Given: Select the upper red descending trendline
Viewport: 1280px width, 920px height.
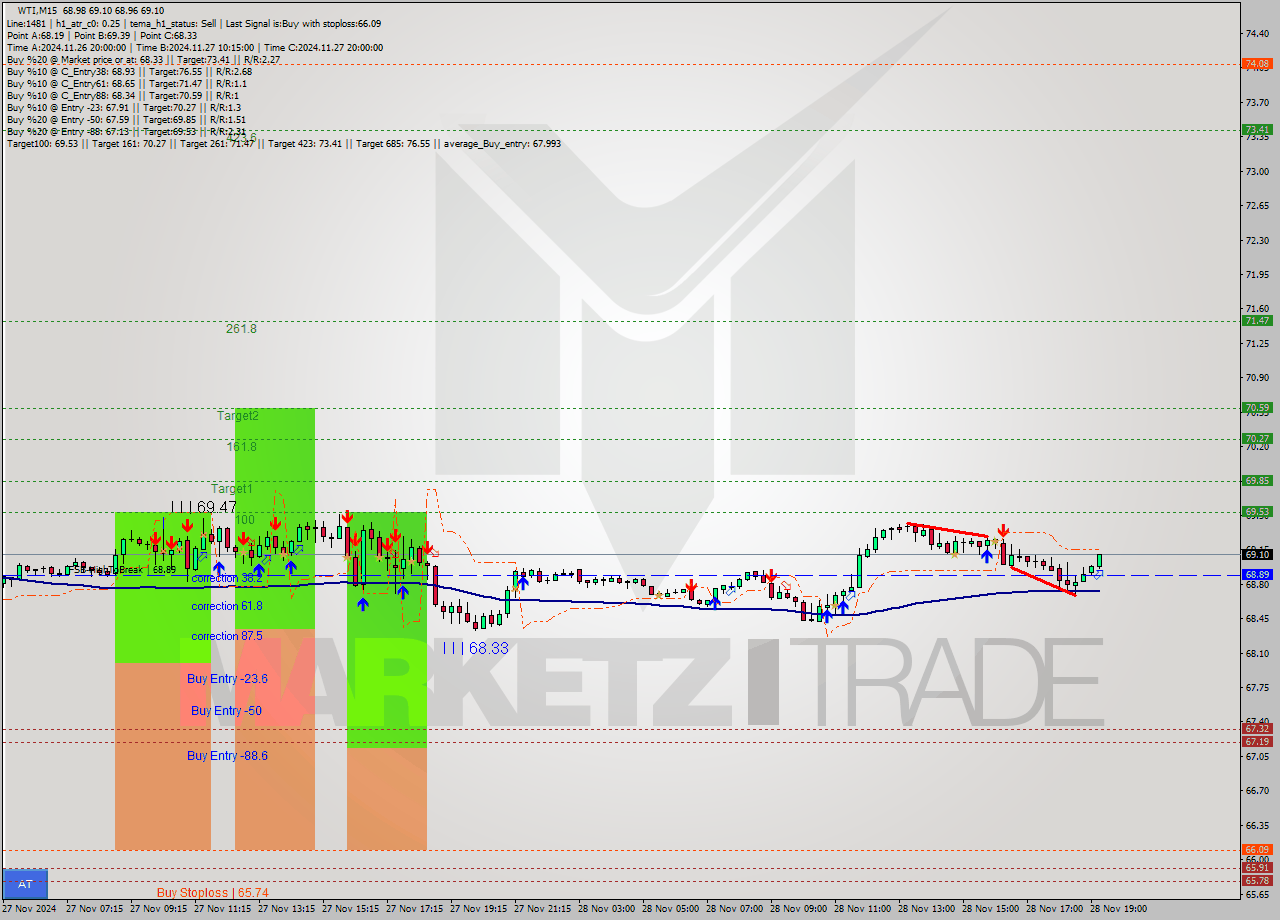Looking at the screenshot, I should point(948,530).
